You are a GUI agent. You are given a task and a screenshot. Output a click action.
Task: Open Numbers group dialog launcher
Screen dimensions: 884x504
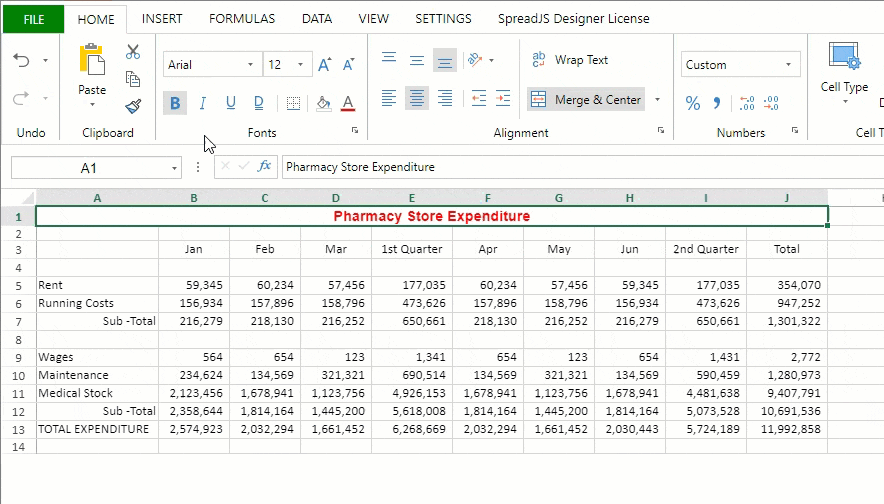click(795, 130)
